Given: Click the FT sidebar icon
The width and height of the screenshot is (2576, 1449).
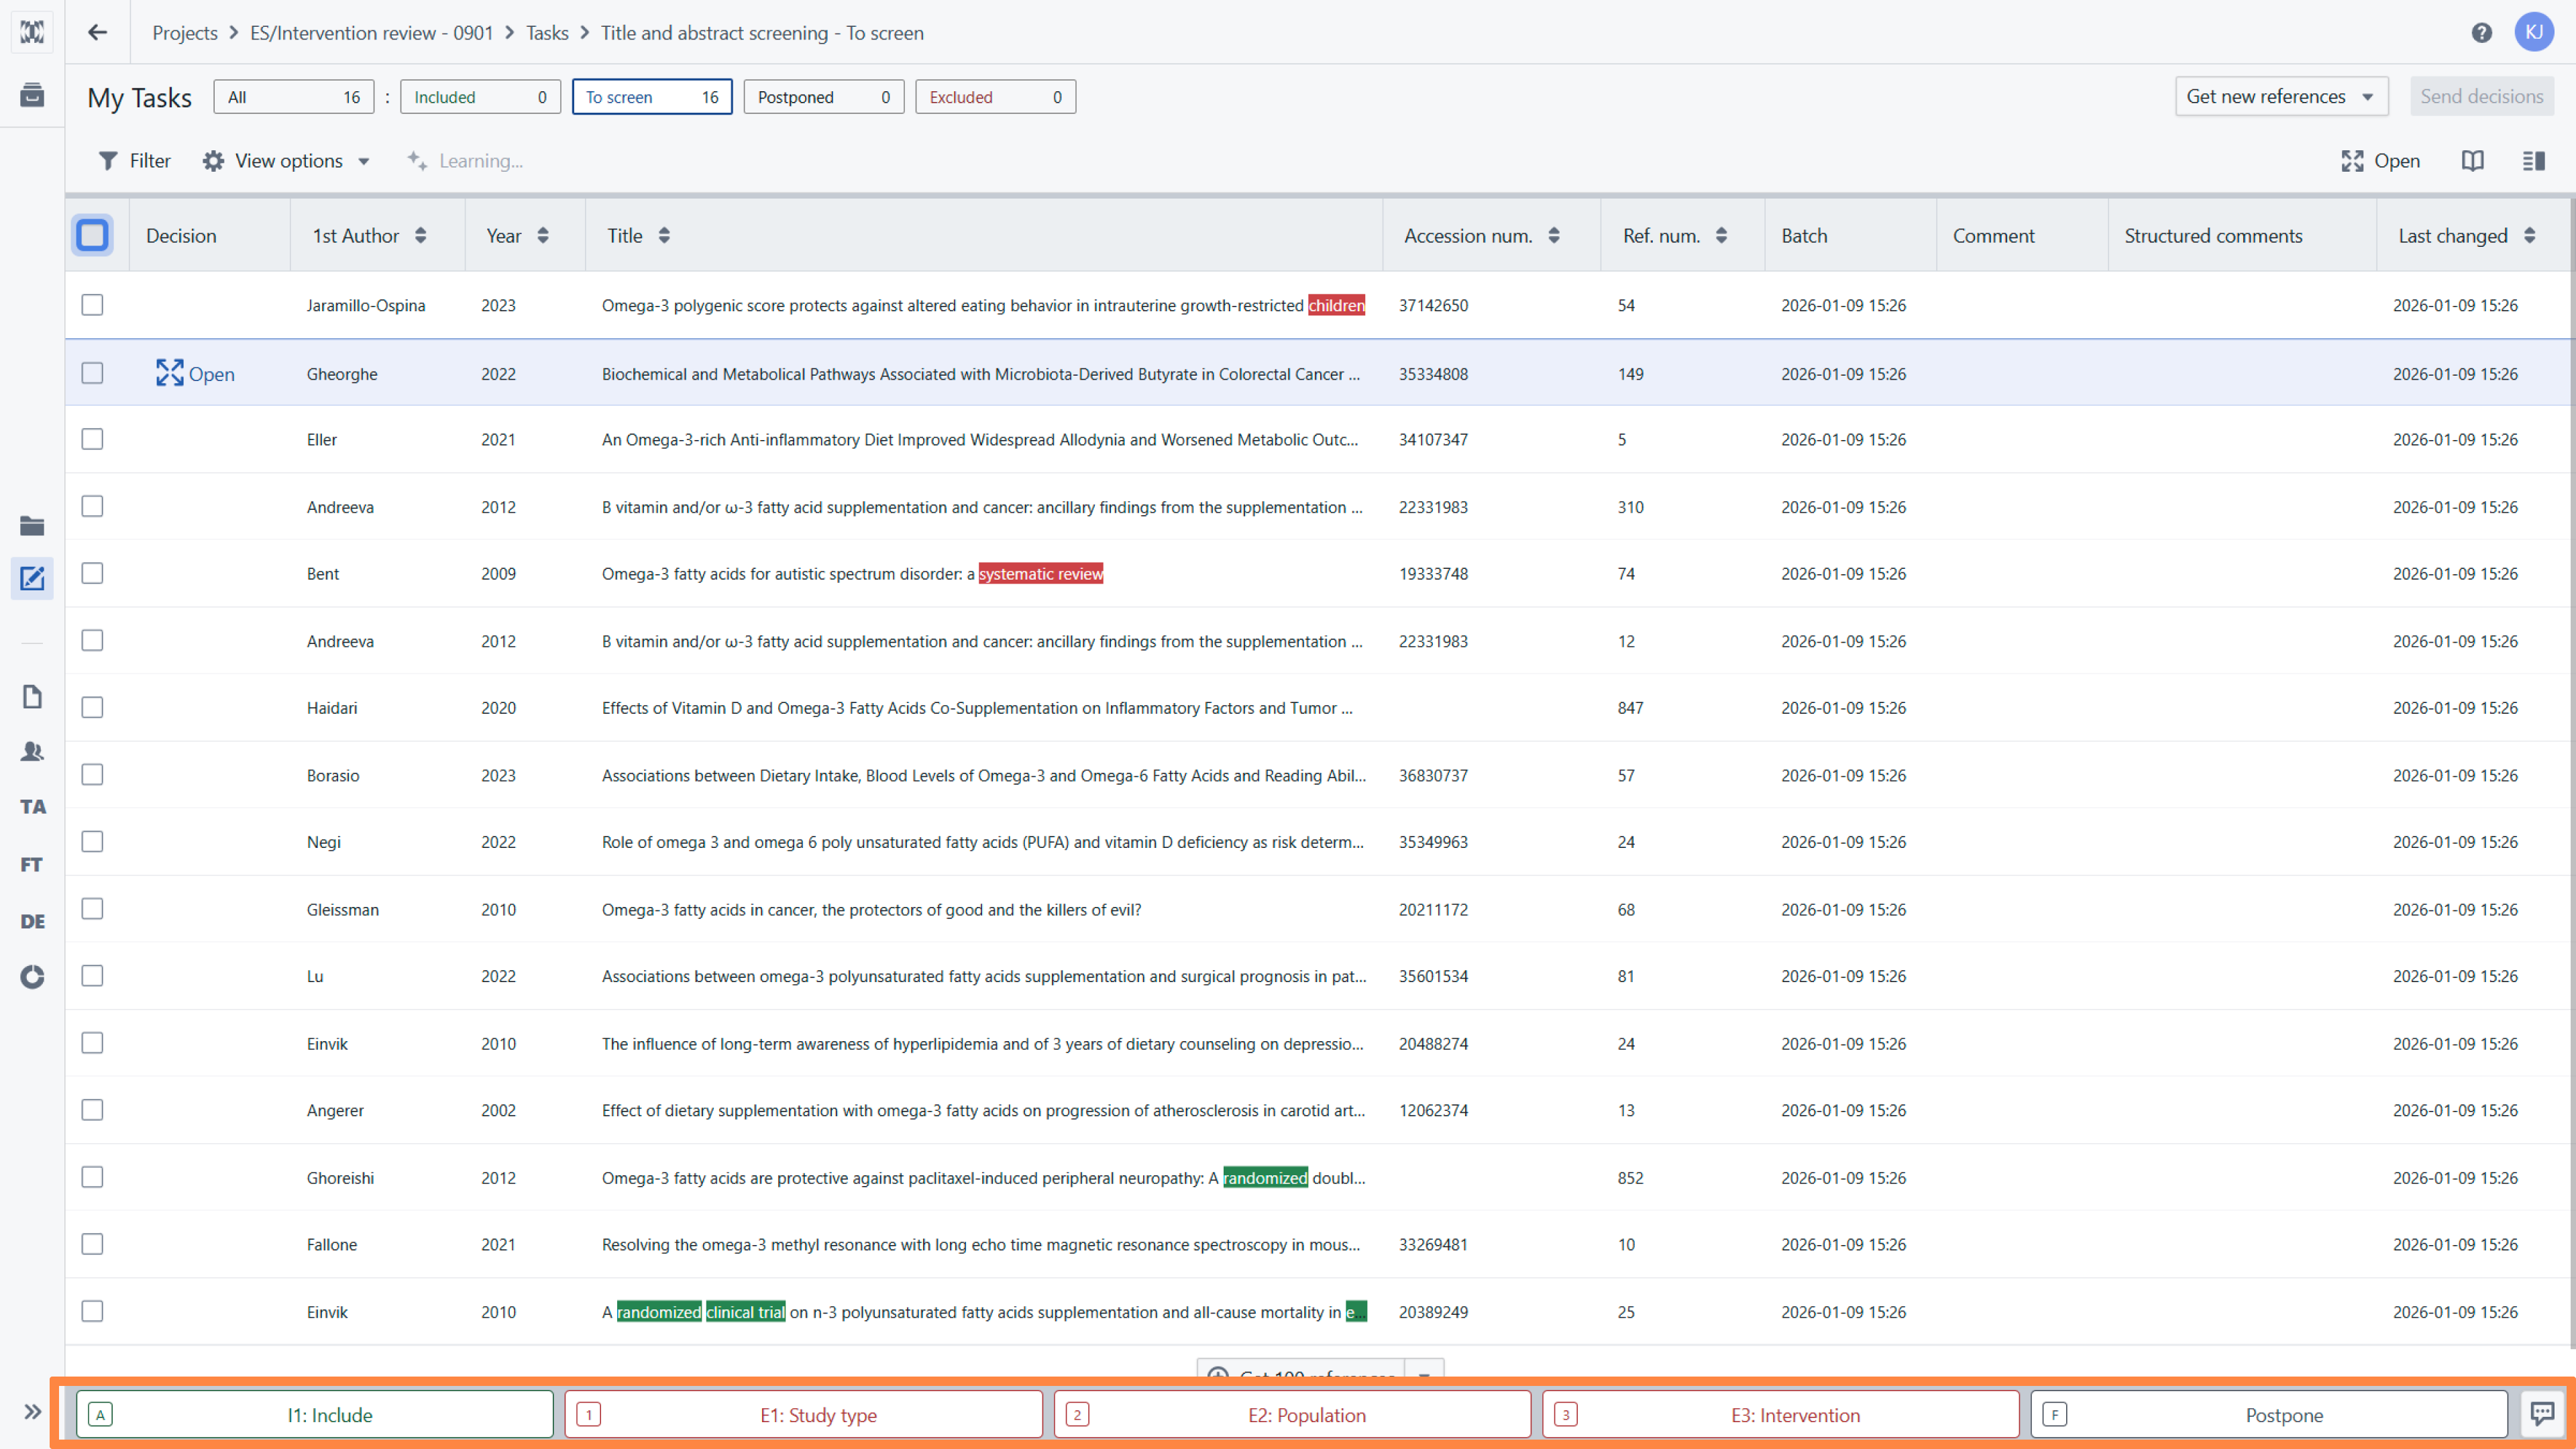Looking at the screenshot, I should pyautogui.click(x=32, y=864).
